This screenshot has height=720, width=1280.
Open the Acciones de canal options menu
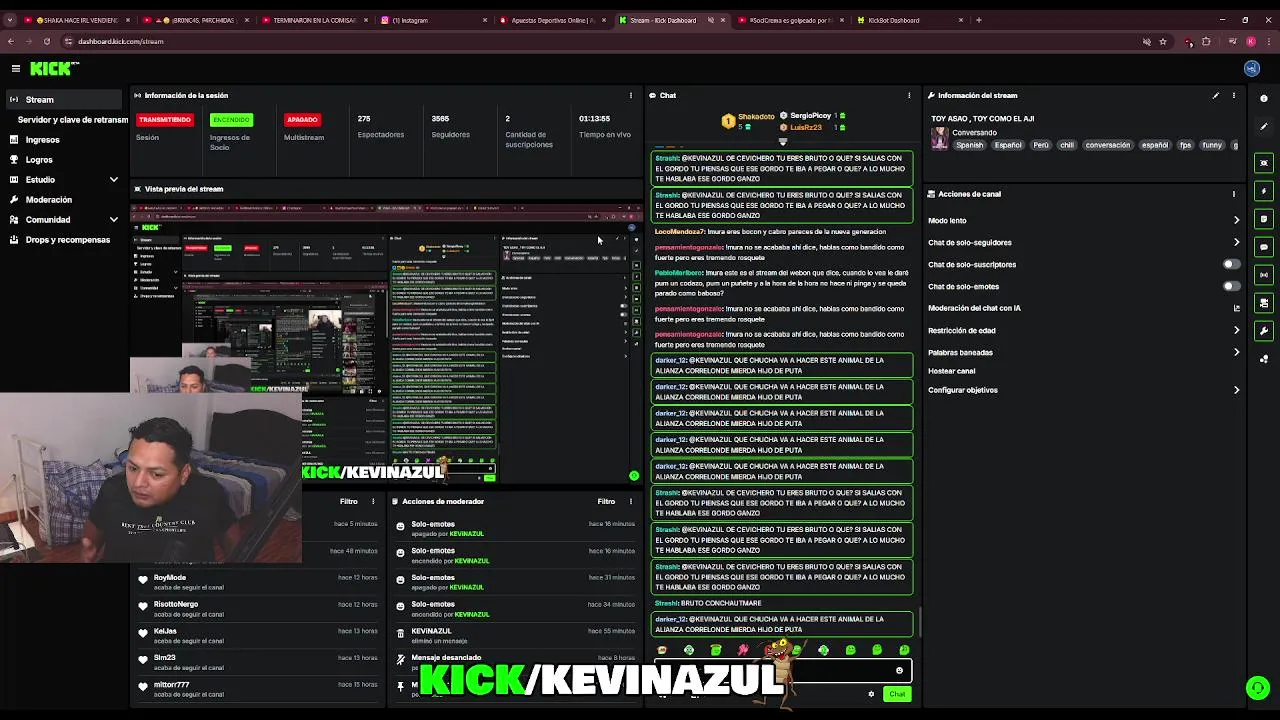coord(1234,194)
